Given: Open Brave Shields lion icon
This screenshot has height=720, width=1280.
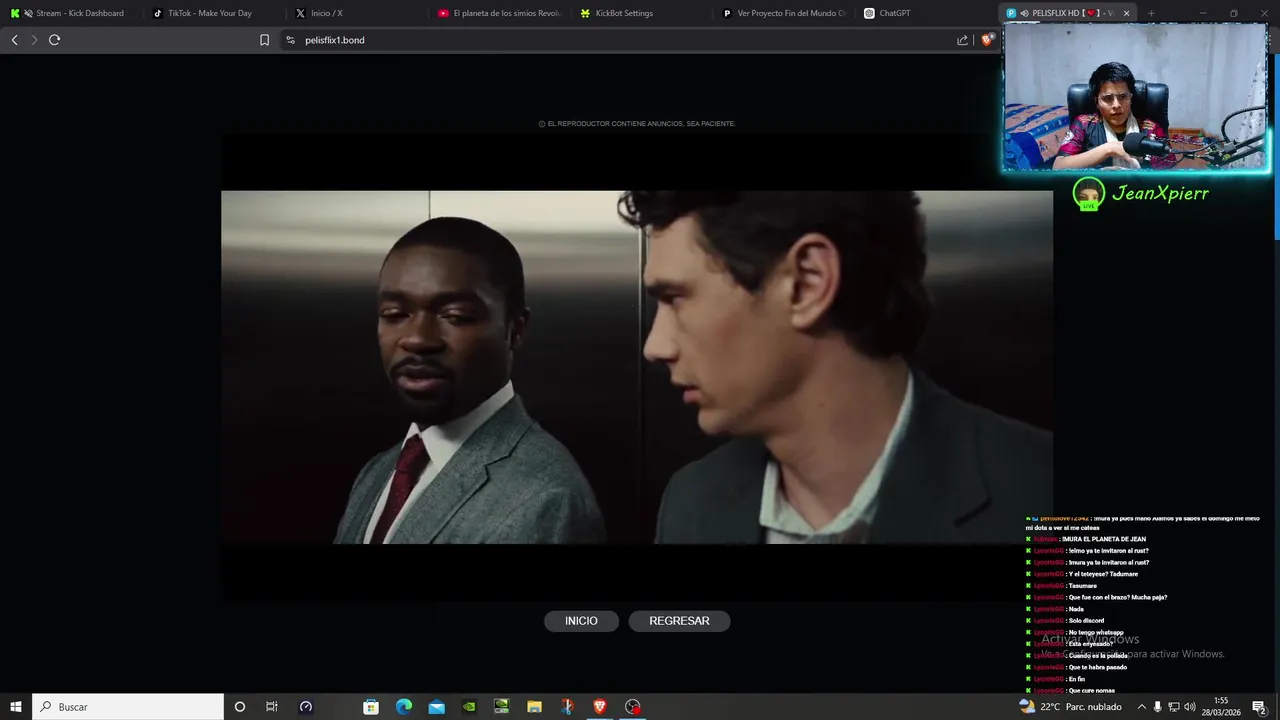Looking at the screenshot, I should [987, 40].
